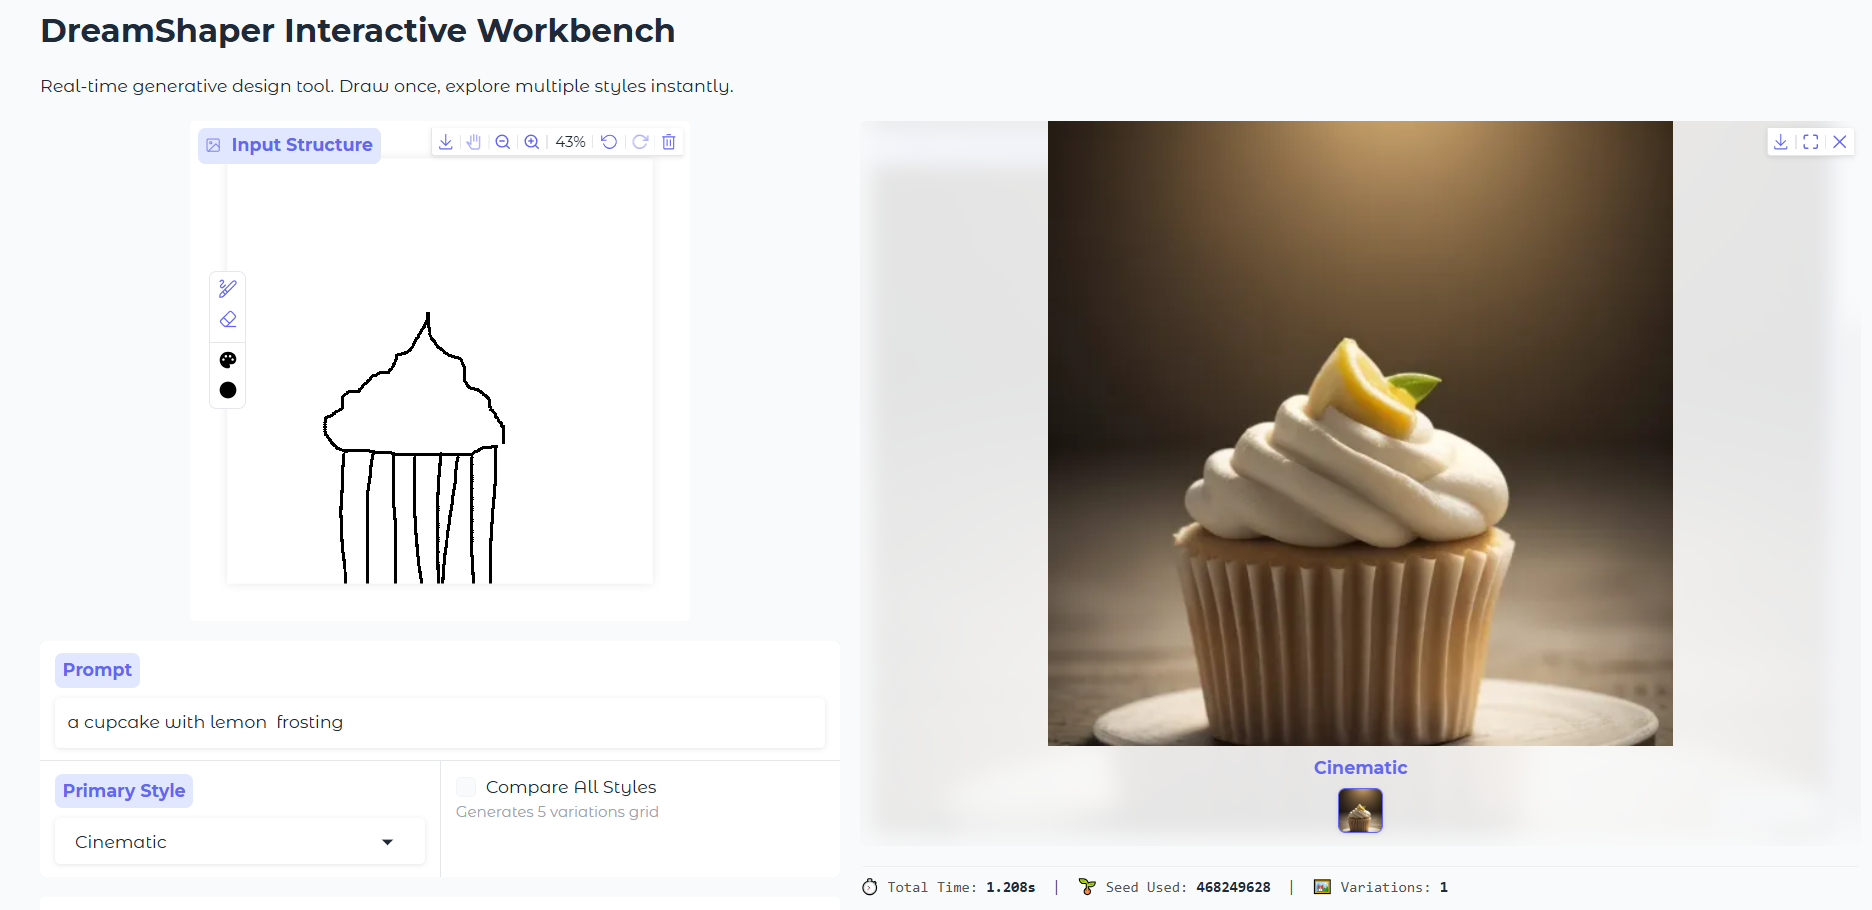The image size is (1872, 910).
Task: Select the Cinematic cupcake thumbnail
Action: pyautogui.click(x=1360, y=810)
